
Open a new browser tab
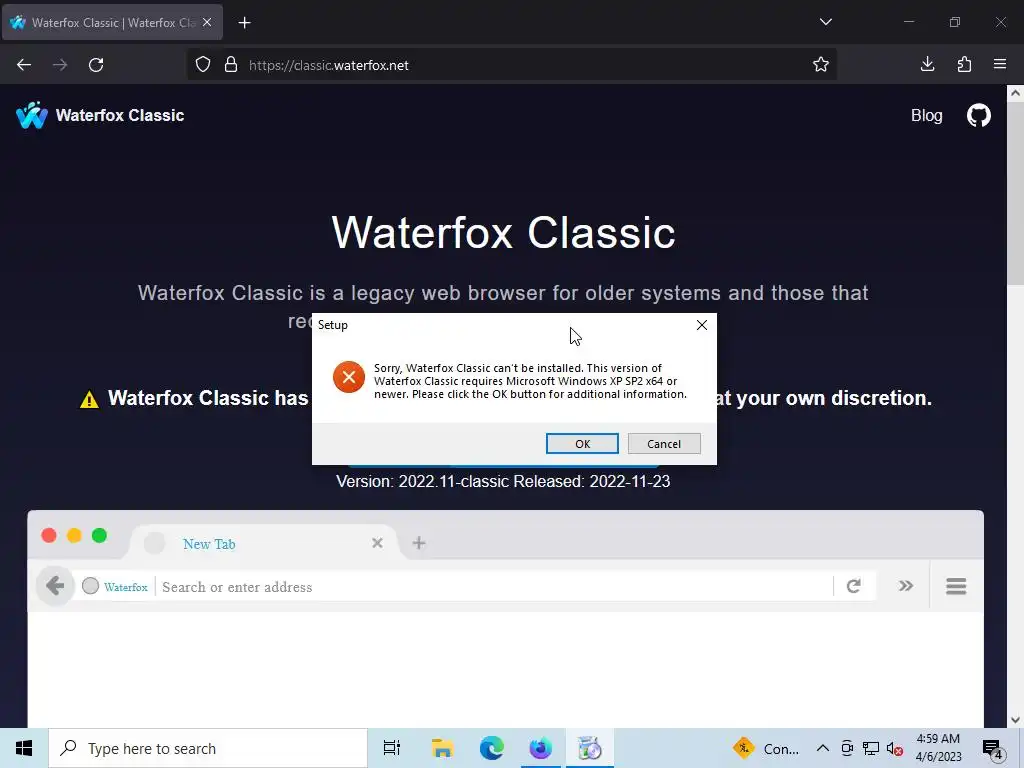244,23
